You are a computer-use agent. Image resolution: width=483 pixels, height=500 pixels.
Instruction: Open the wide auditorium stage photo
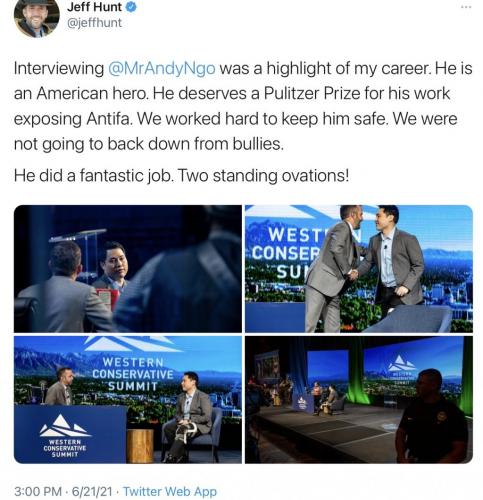coord(359,400)
